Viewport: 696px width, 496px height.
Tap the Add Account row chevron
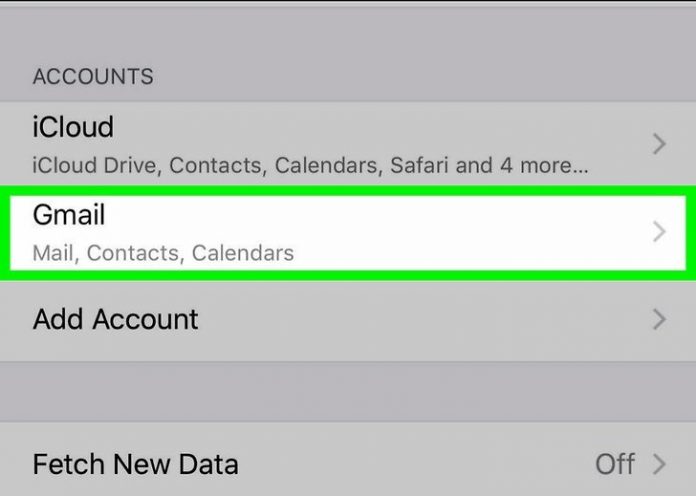(x=659, y=320)
